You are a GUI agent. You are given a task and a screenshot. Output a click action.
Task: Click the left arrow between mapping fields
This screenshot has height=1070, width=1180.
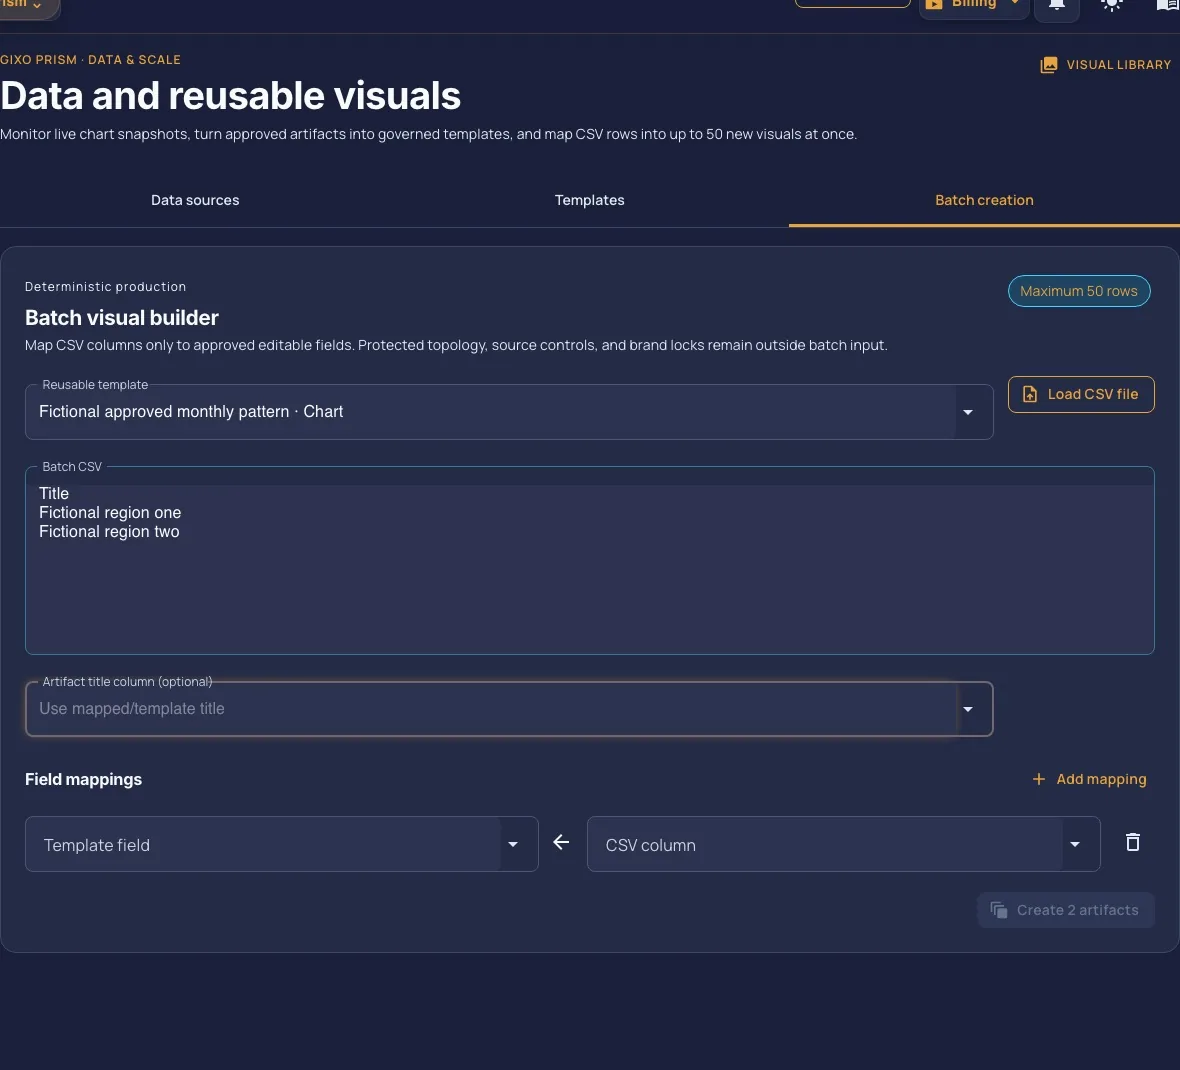click(x=561, y=843)
